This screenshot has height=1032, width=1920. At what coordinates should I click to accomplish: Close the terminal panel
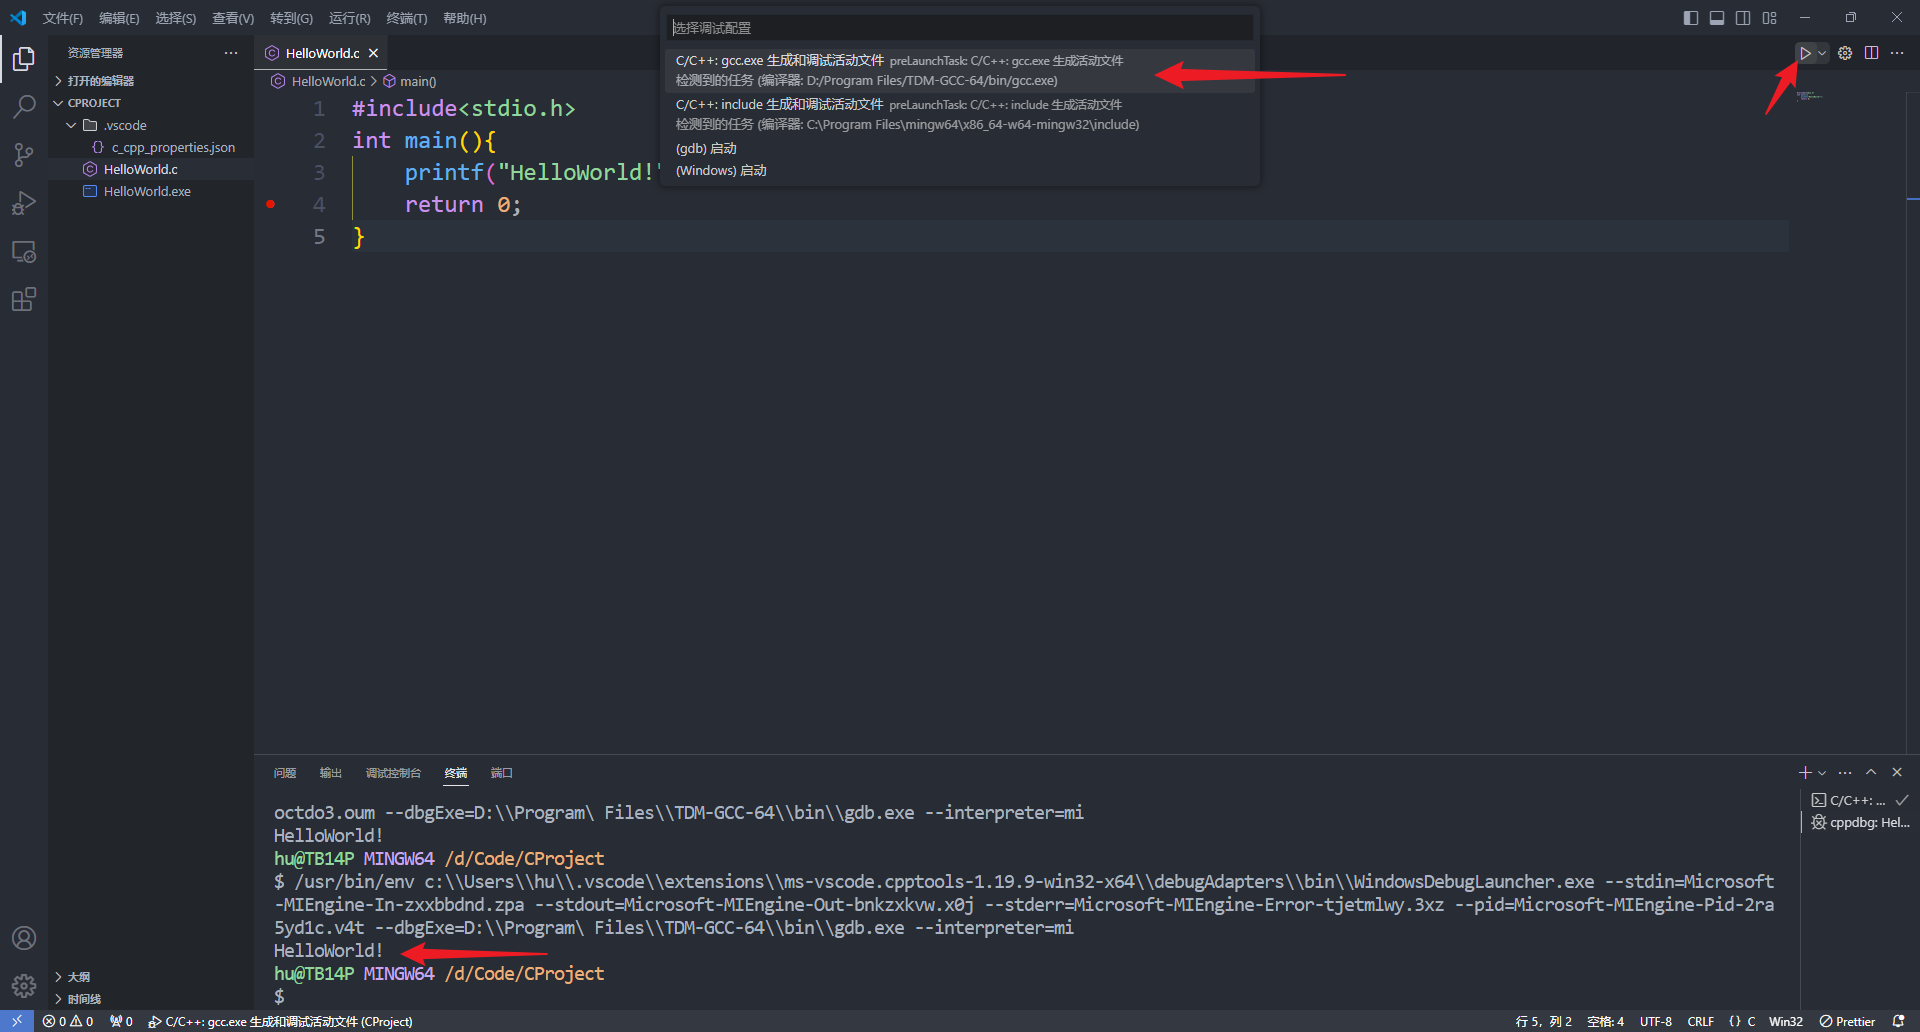click(1897, 773)
